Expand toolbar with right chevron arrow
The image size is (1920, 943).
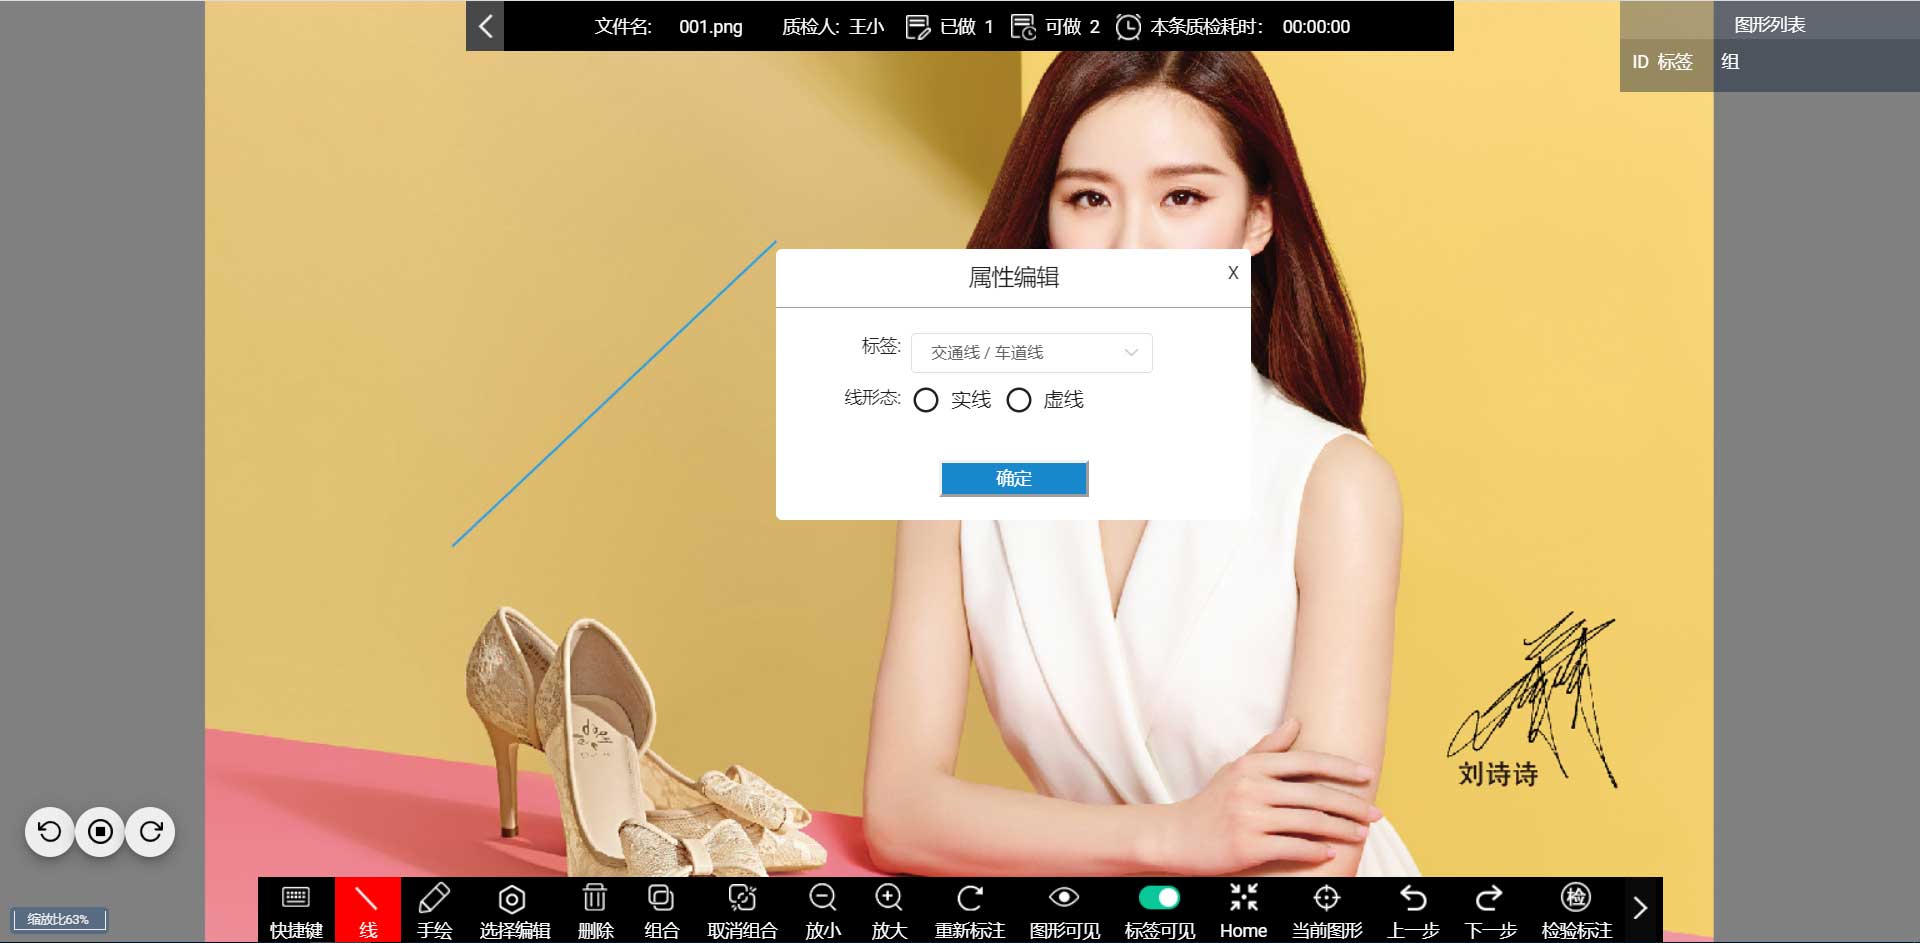[x=1640, y=908]
